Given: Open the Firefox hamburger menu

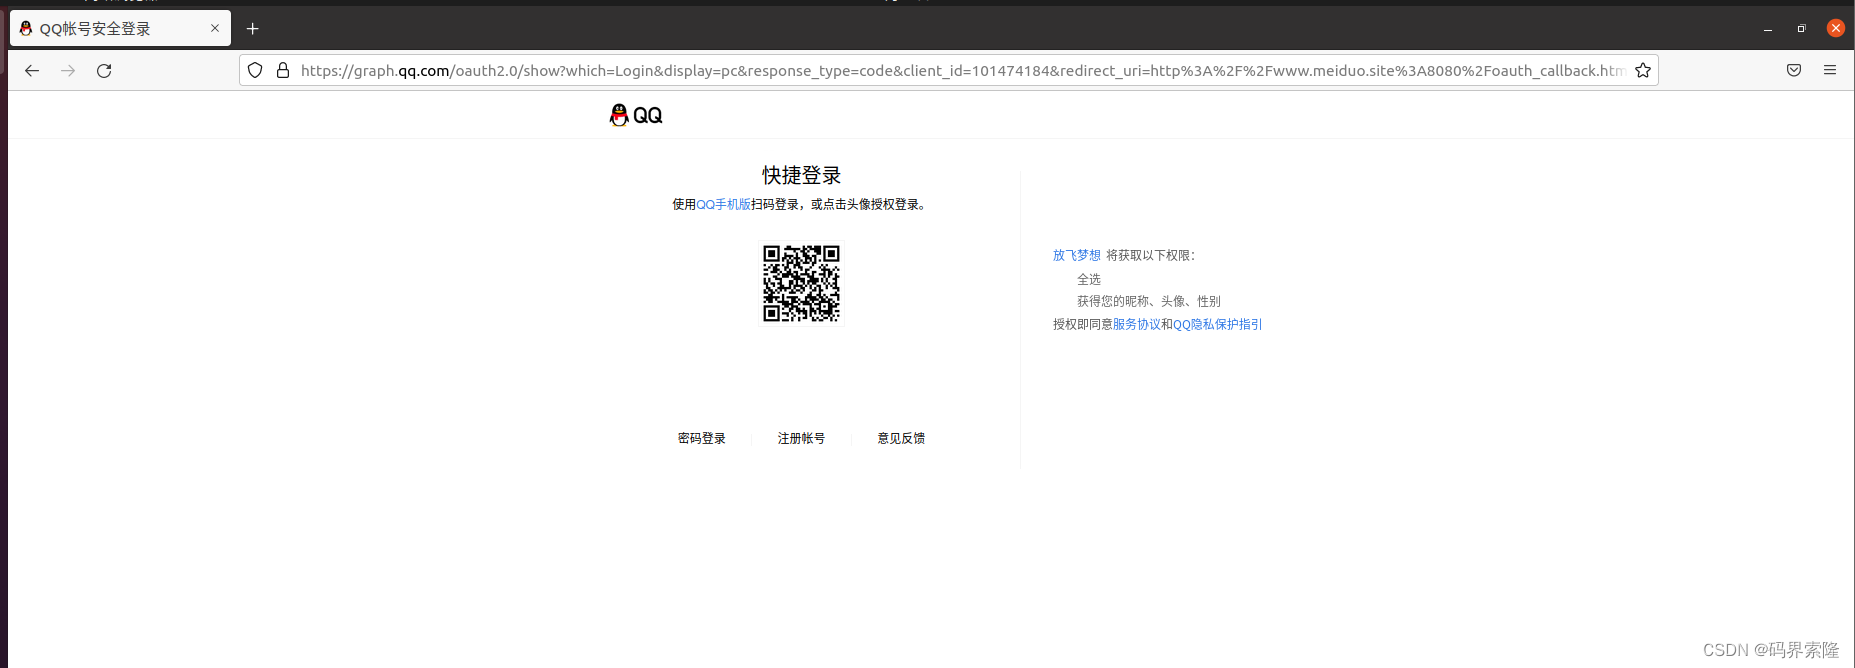Looking at the screenshot, I should [x=1830, y=70].
